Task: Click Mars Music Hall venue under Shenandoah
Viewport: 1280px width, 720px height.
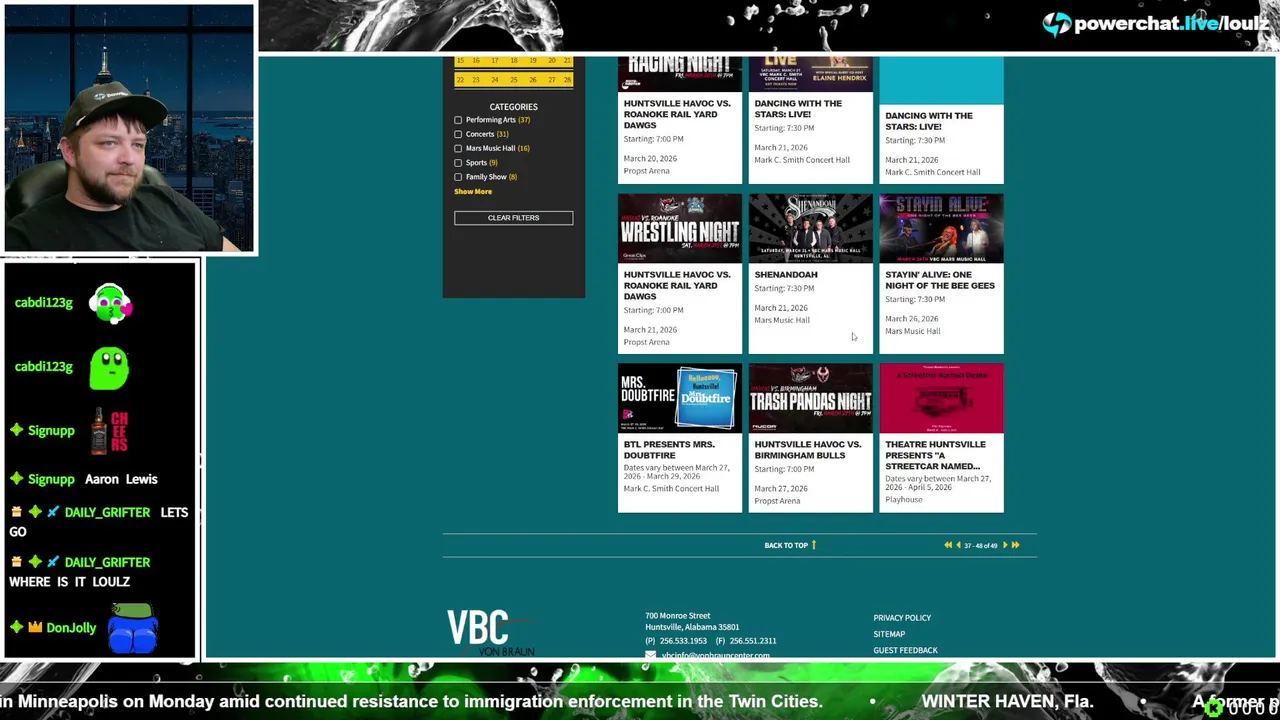Action: pos(782,320)
